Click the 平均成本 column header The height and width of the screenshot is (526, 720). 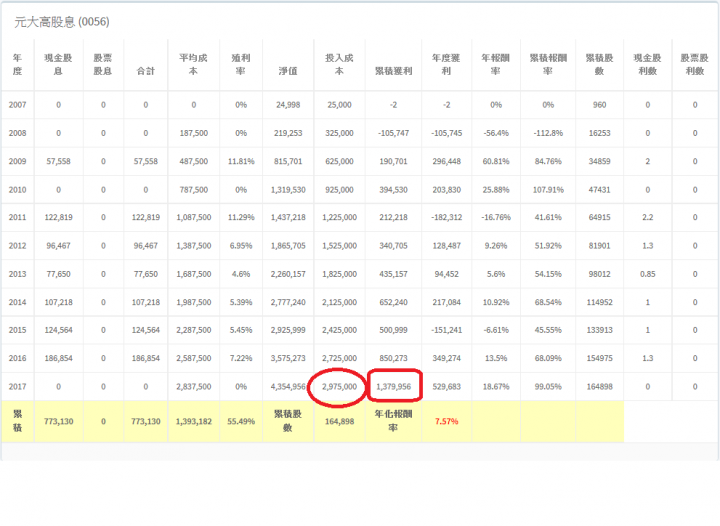(193, 64)
